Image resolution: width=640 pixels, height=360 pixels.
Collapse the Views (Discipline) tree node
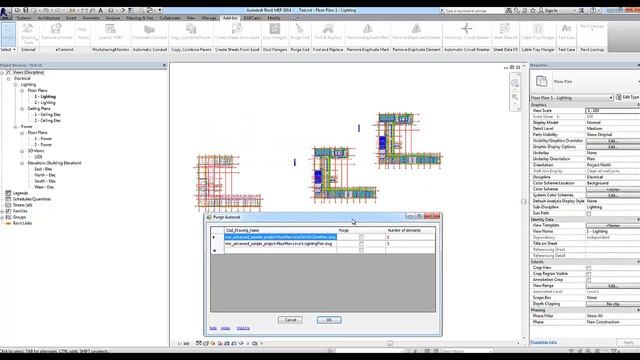point(2,73)
